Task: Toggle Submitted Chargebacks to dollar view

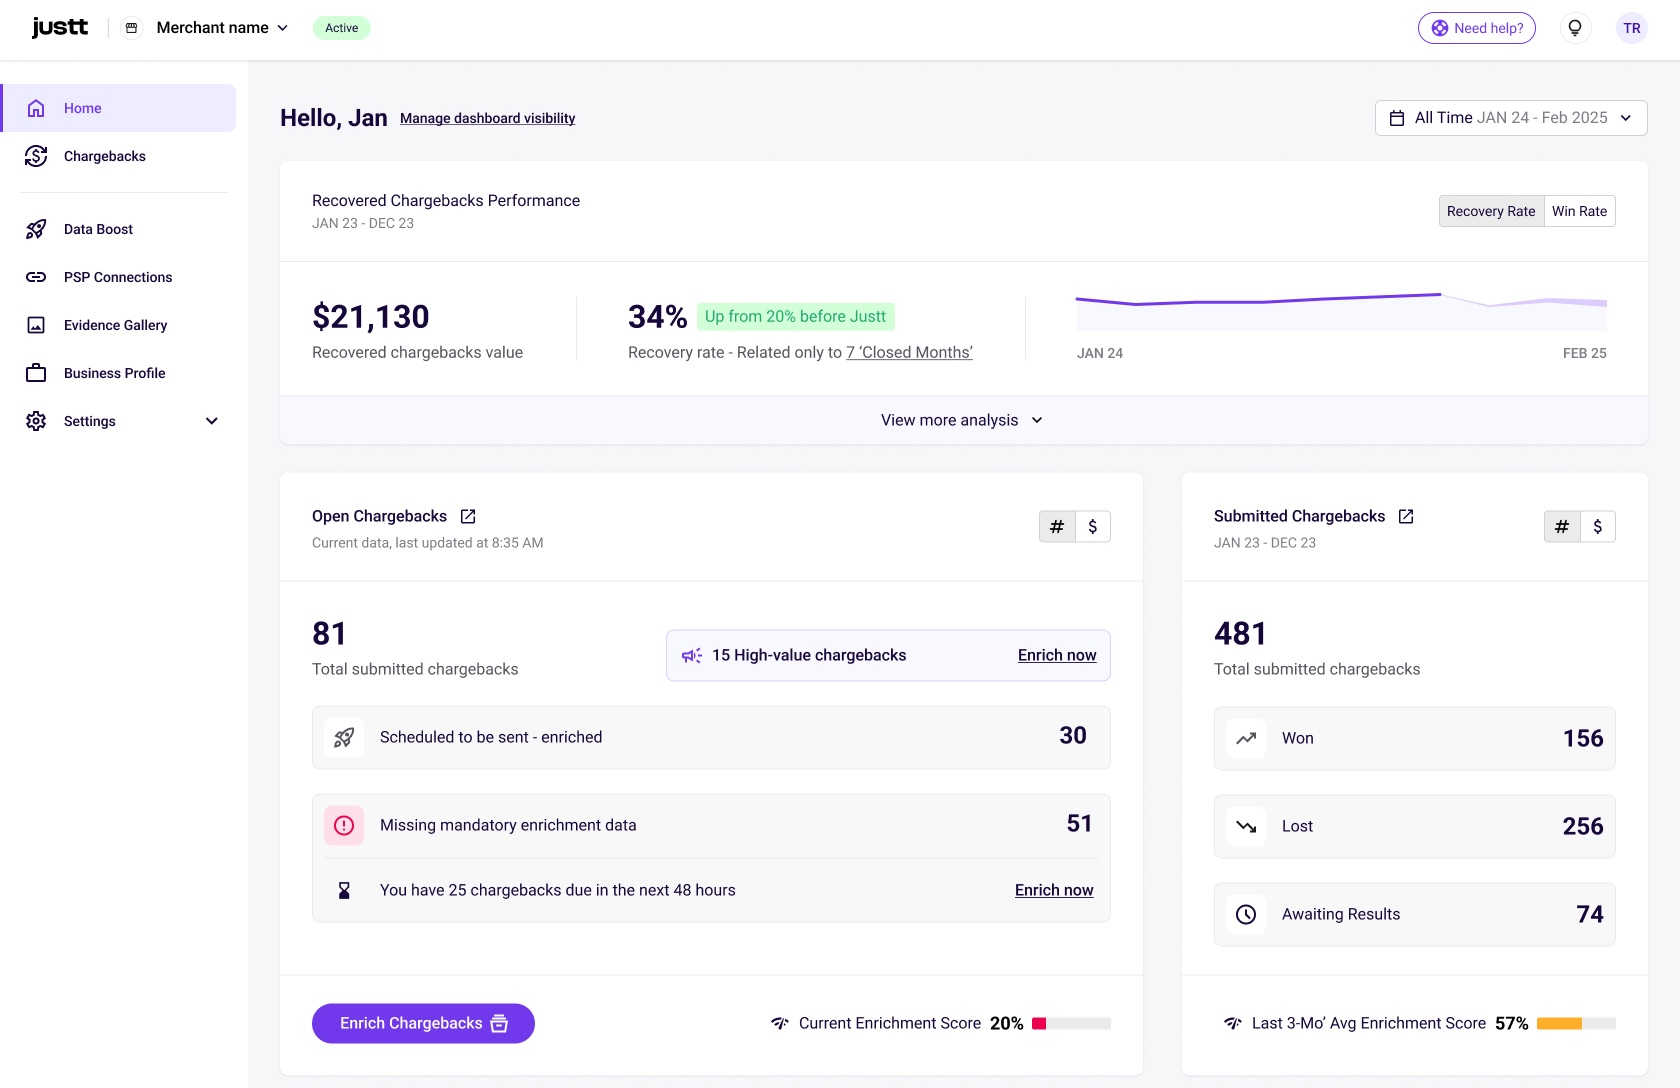Action: pyautogui.click(x=1597, y=527)
